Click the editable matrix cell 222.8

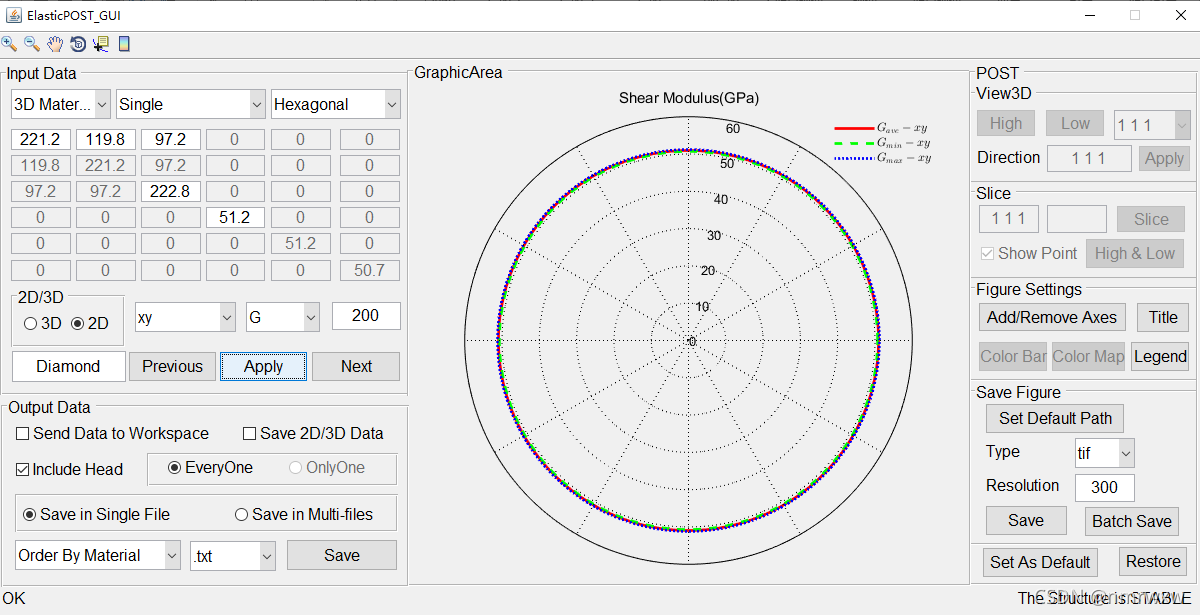tap(171, 191)
